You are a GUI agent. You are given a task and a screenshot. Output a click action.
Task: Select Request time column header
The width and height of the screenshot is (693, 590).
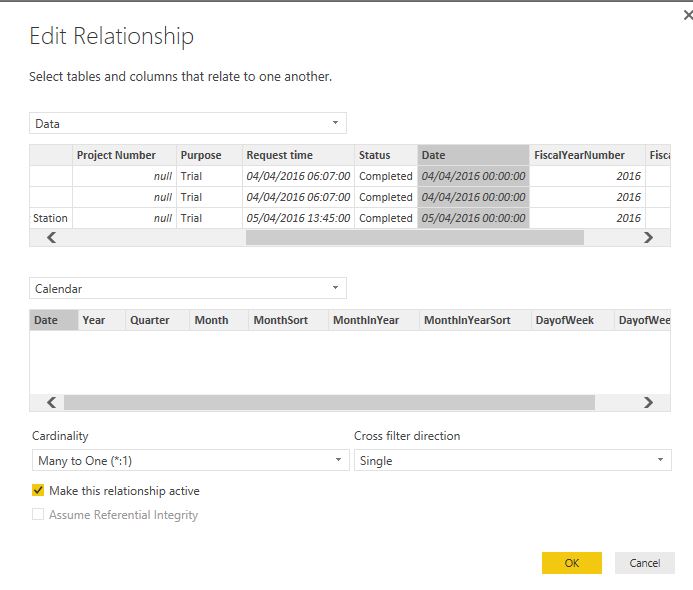tap(298, 155)
